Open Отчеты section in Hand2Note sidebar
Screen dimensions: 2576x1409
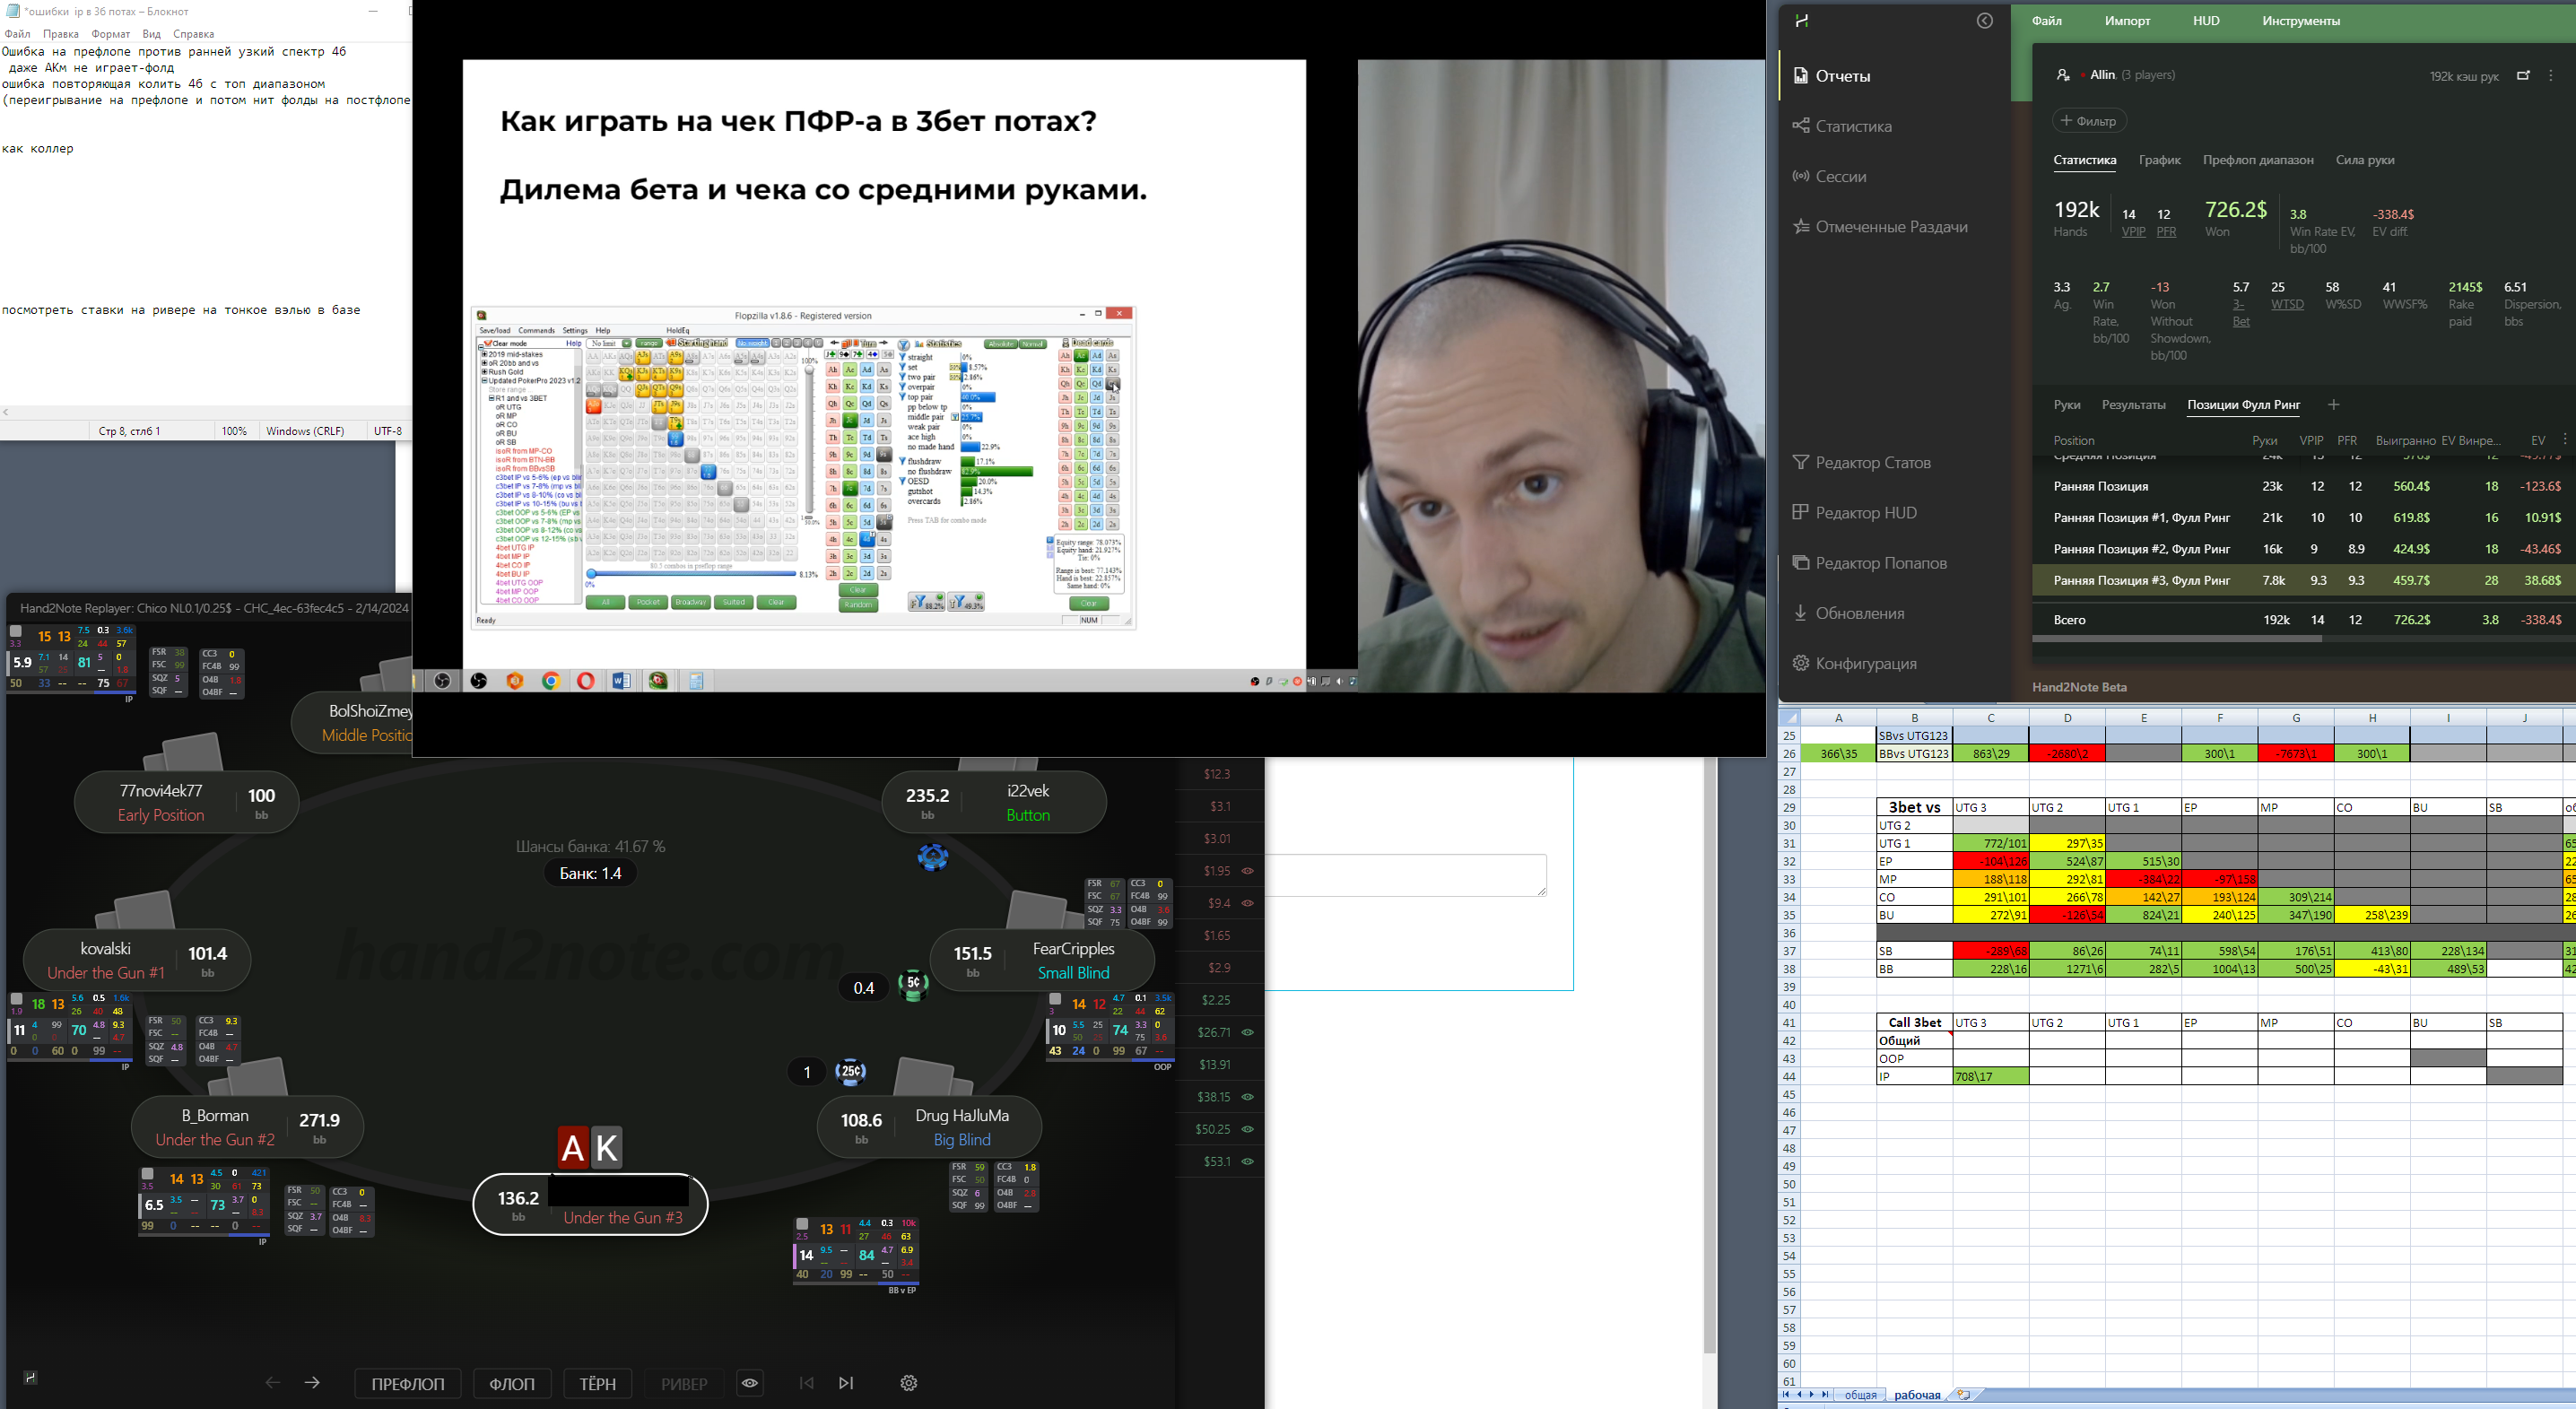(x=1831, y=76)
